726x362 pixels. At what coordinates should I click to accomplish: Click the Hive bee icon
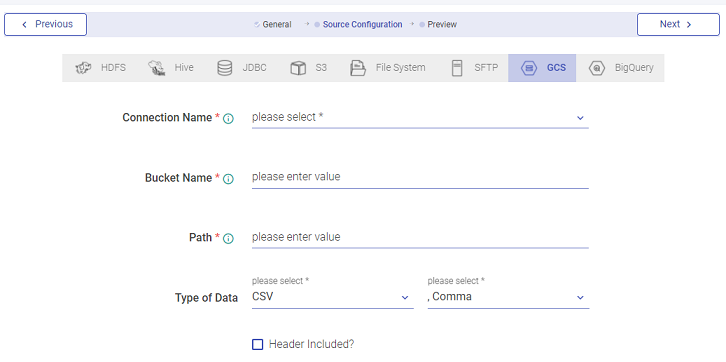point(156,68)
